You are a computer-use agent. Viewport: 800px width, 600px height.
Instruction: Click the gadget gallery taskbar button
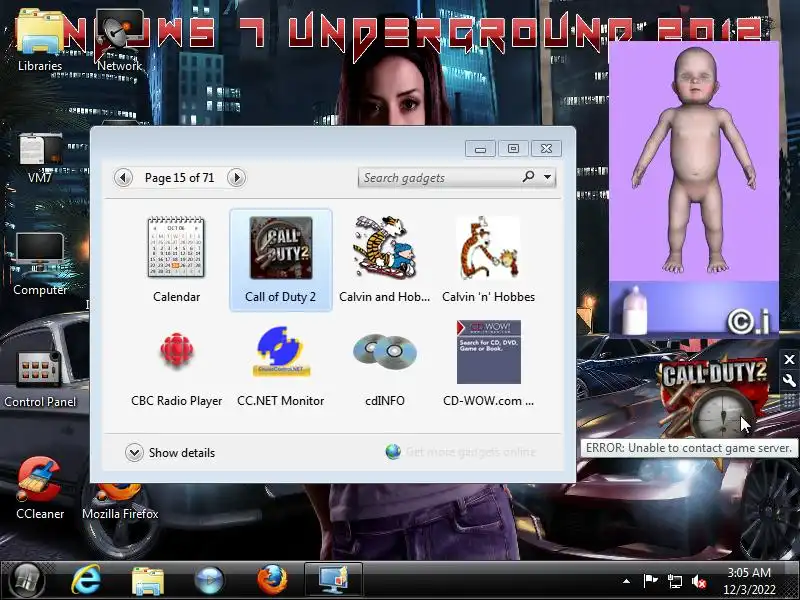334,580
